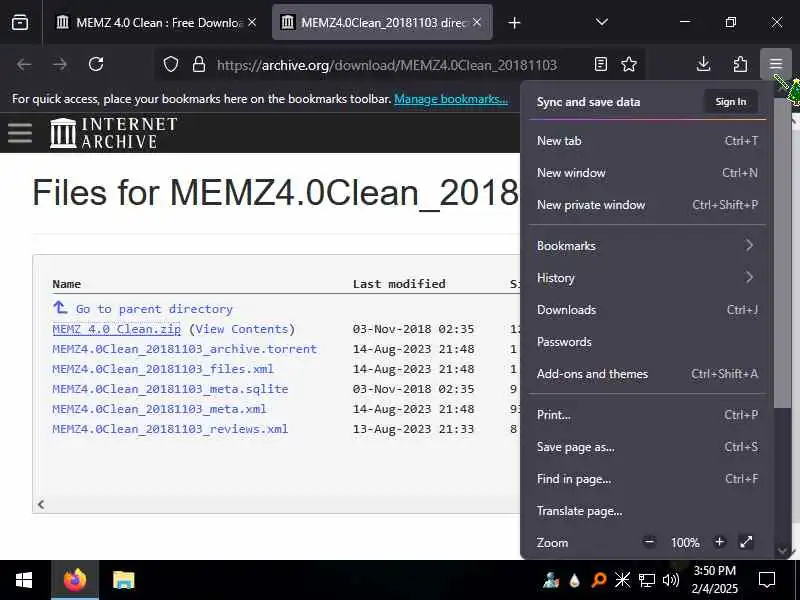Choose Find in page...
The width and height of the screenshot is (800, 600).
coord(647,479)
